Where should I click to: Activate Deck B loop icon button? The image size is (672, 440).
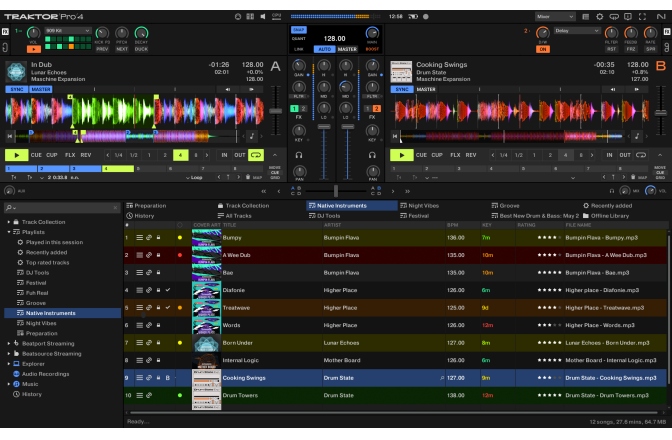point(641,155)
